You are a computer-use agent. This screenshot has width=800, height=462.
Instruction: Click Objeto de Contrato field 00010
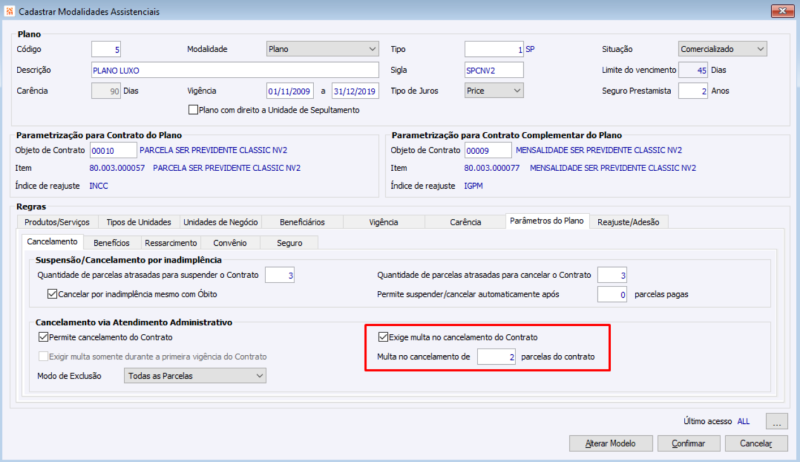point(113,150)
